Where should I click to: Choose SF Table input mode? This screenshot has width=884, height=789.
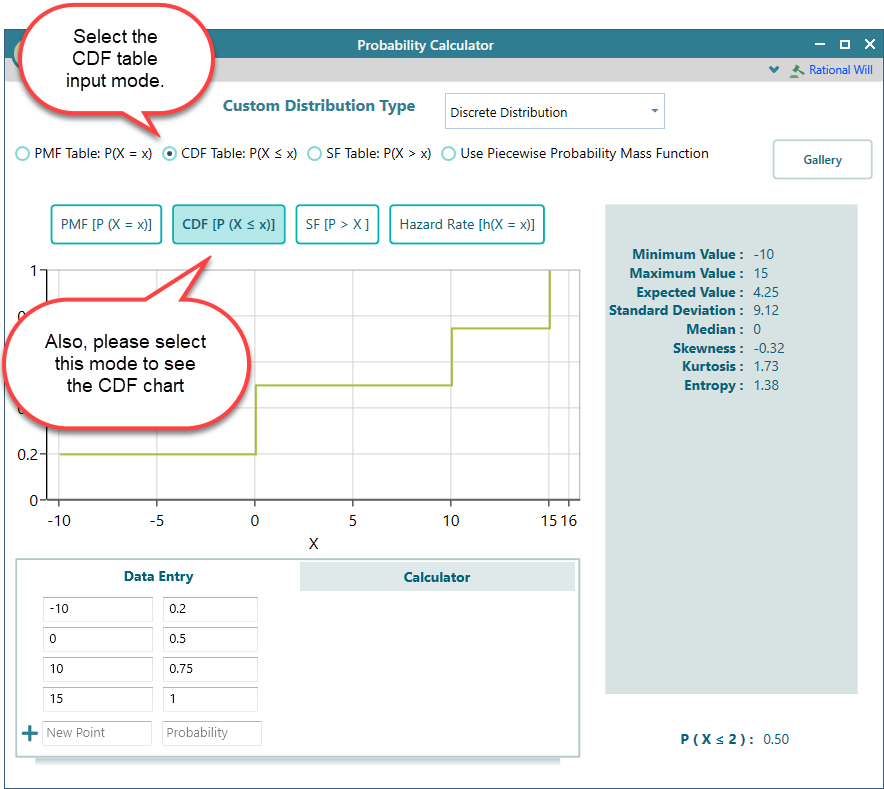pos(315,154)
